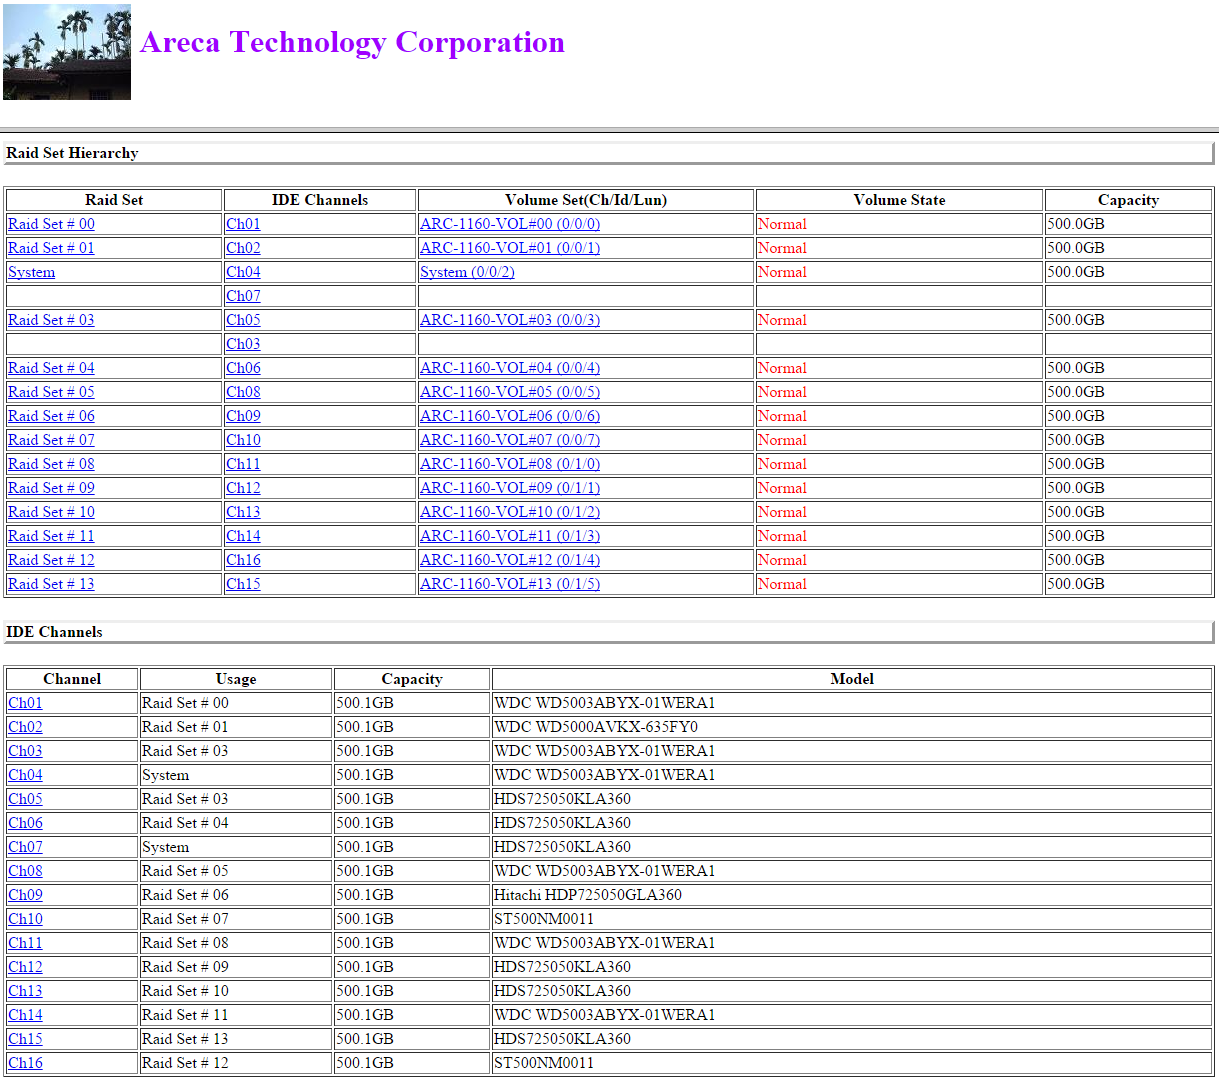Screen dimensions: 1219x1090
Task: Select the WDC WD5000AVKX-635FY0 model text
Action: click(596, 727)
